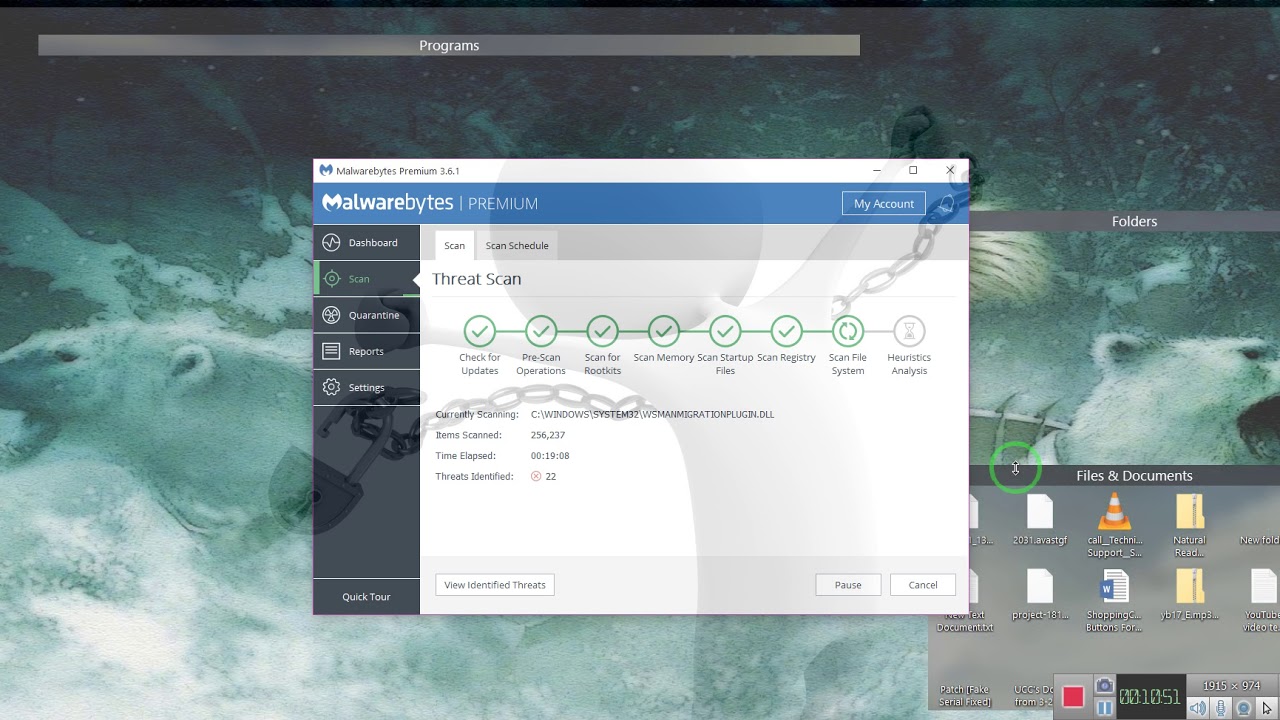This screenshot has height=720, width=1280.
Task: Maximize the Malwarebytes window
Action: 913,171
